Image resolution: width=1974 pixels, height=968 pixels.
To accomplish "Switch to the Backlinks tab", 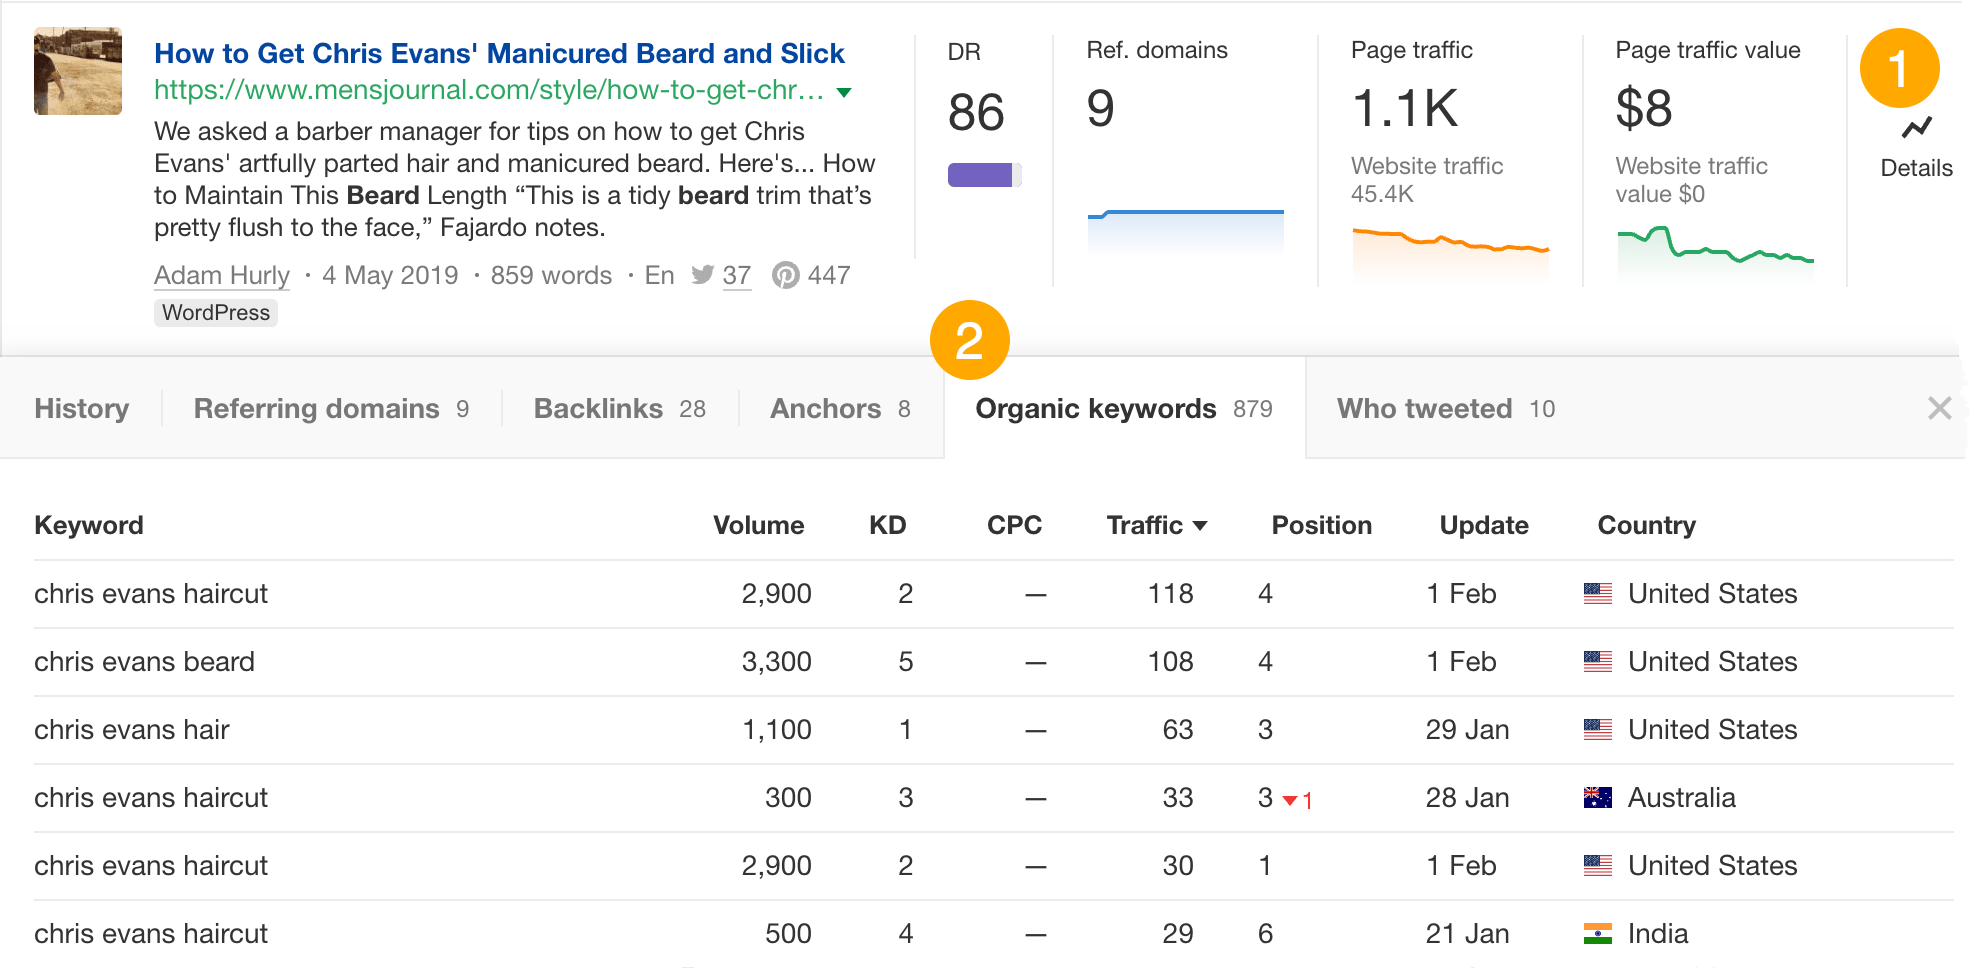I will (x=598, y=408).
